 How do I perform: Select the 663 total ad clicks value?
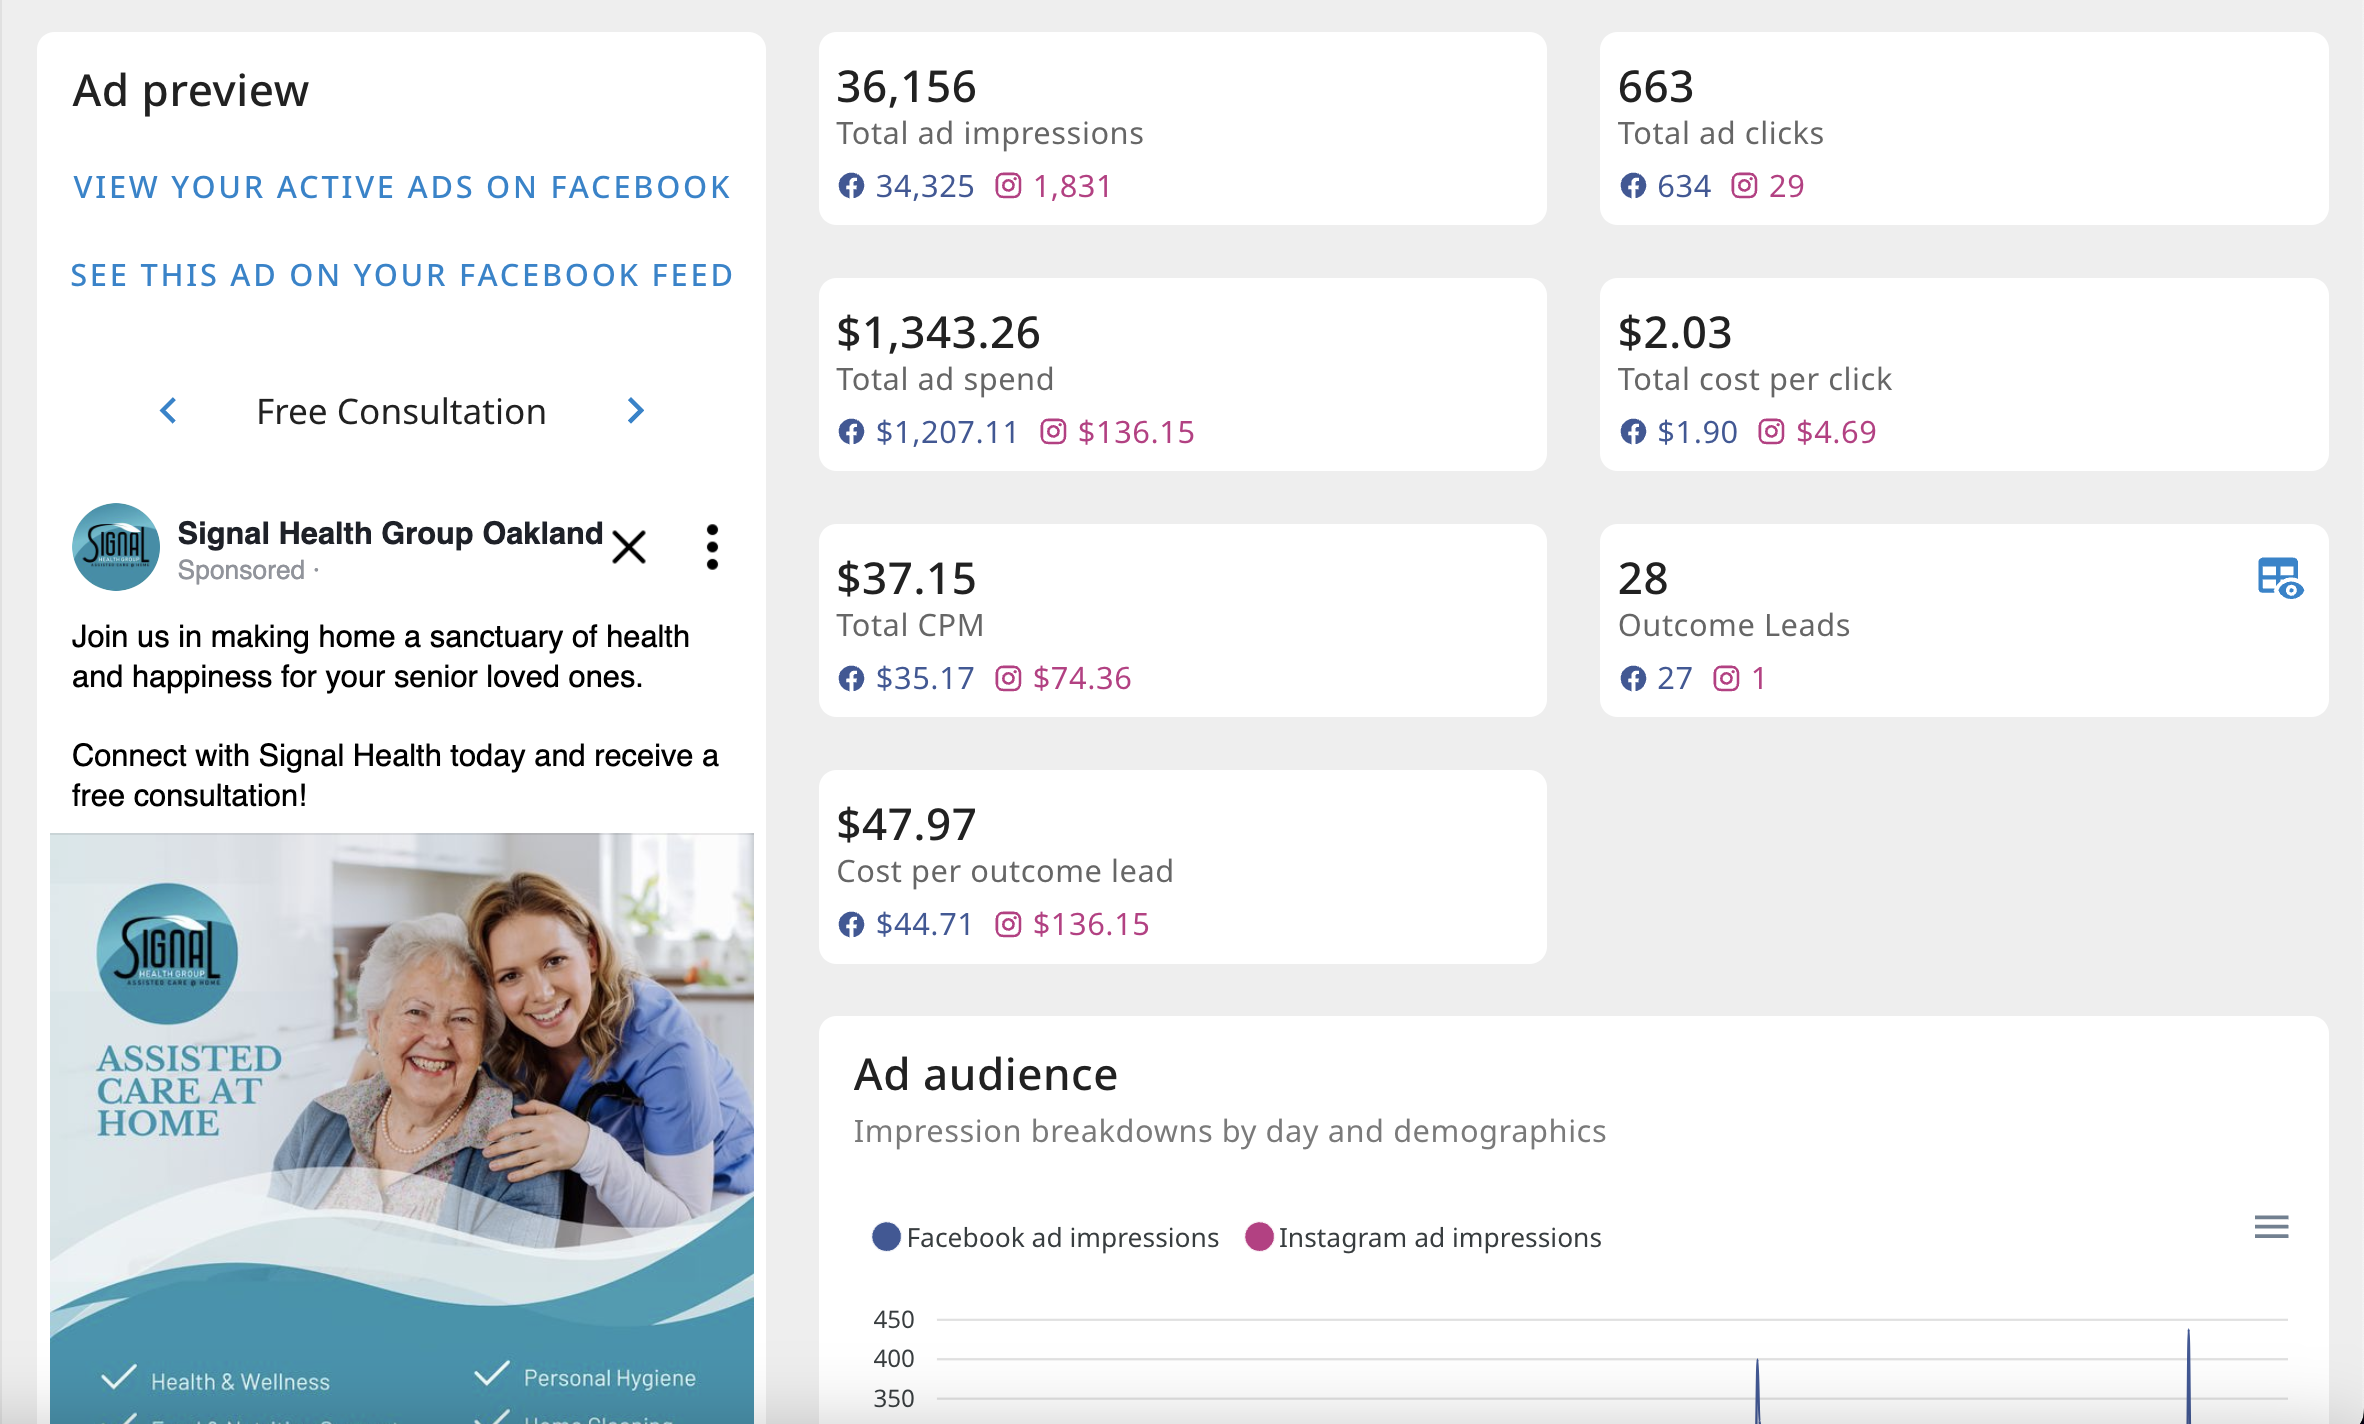pos(1656,87)
